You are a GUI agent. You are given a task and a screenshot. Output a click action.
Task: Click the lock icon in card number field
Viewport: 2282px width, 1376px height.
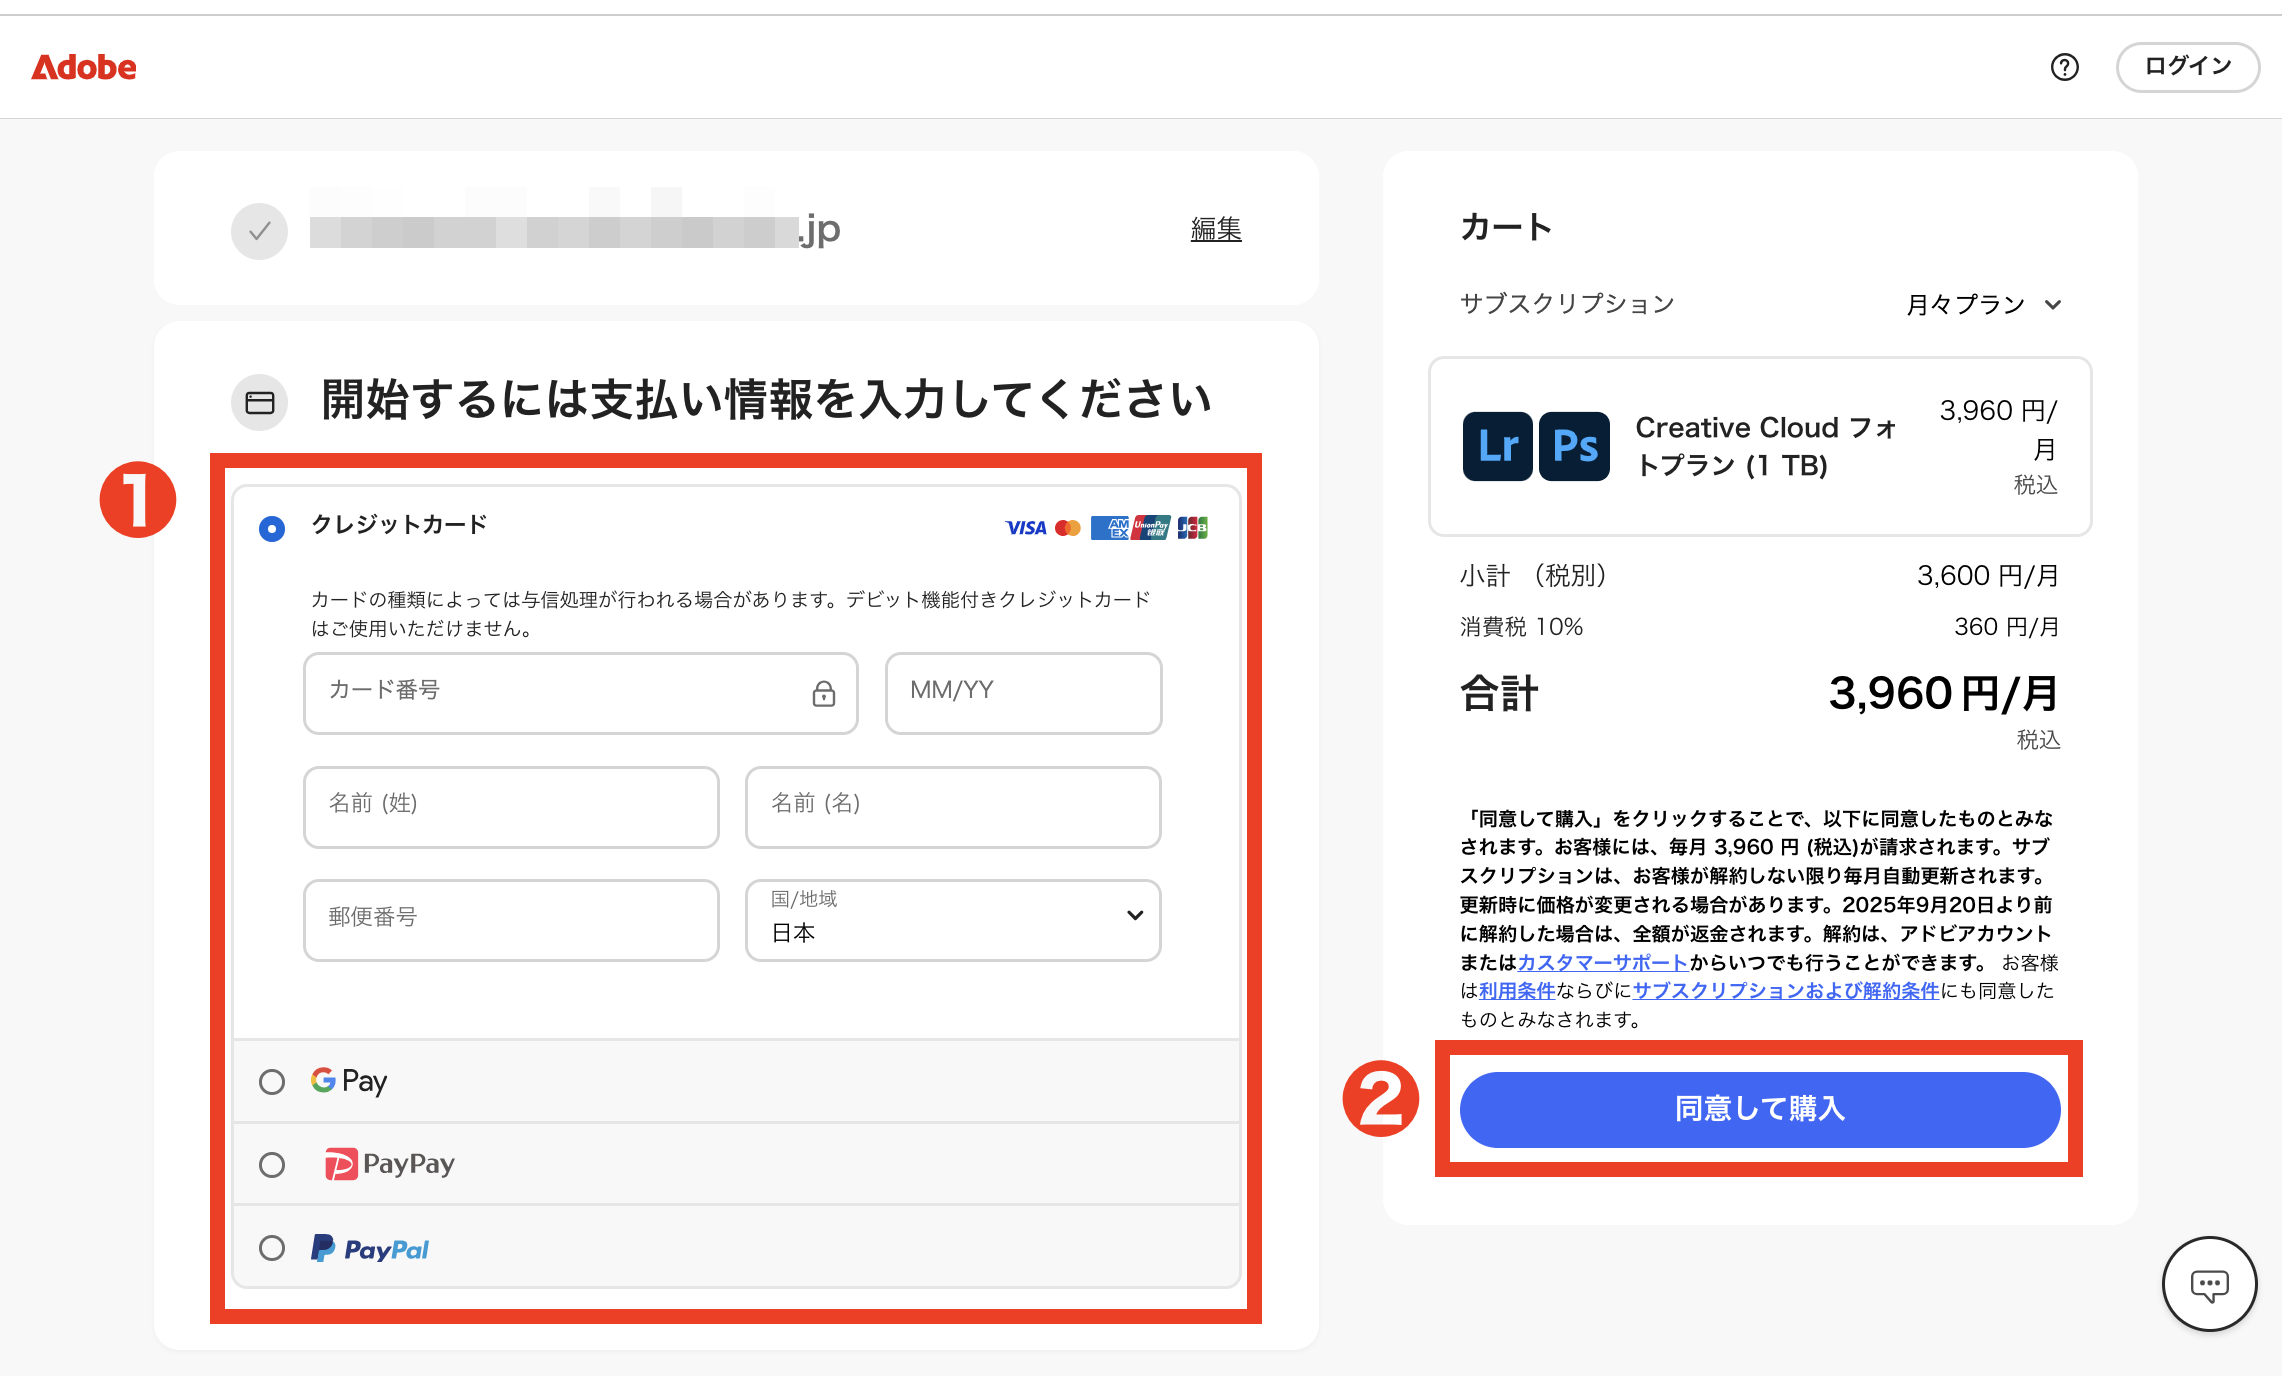(x=823, y=693)
